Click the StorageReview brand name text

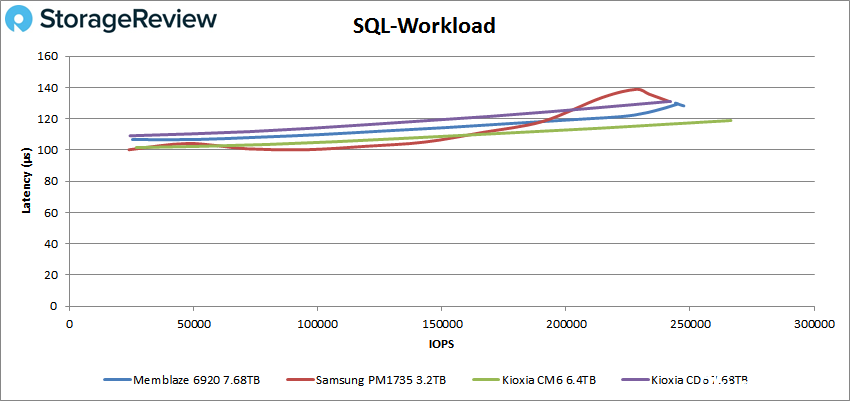(128, 20)
